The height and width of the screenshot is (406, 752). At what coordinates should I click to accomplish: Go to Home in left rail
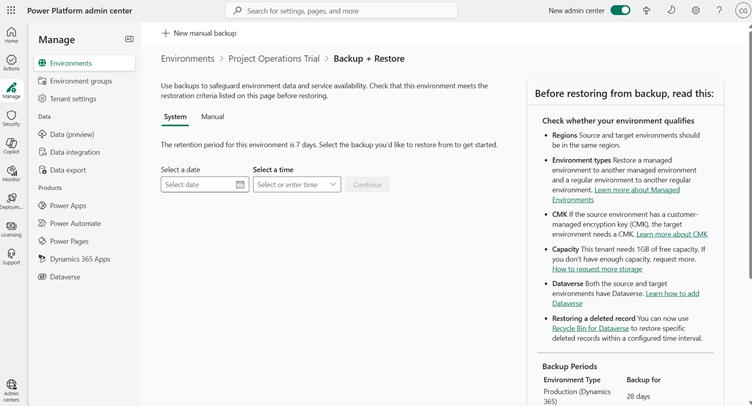click(11, 35)
